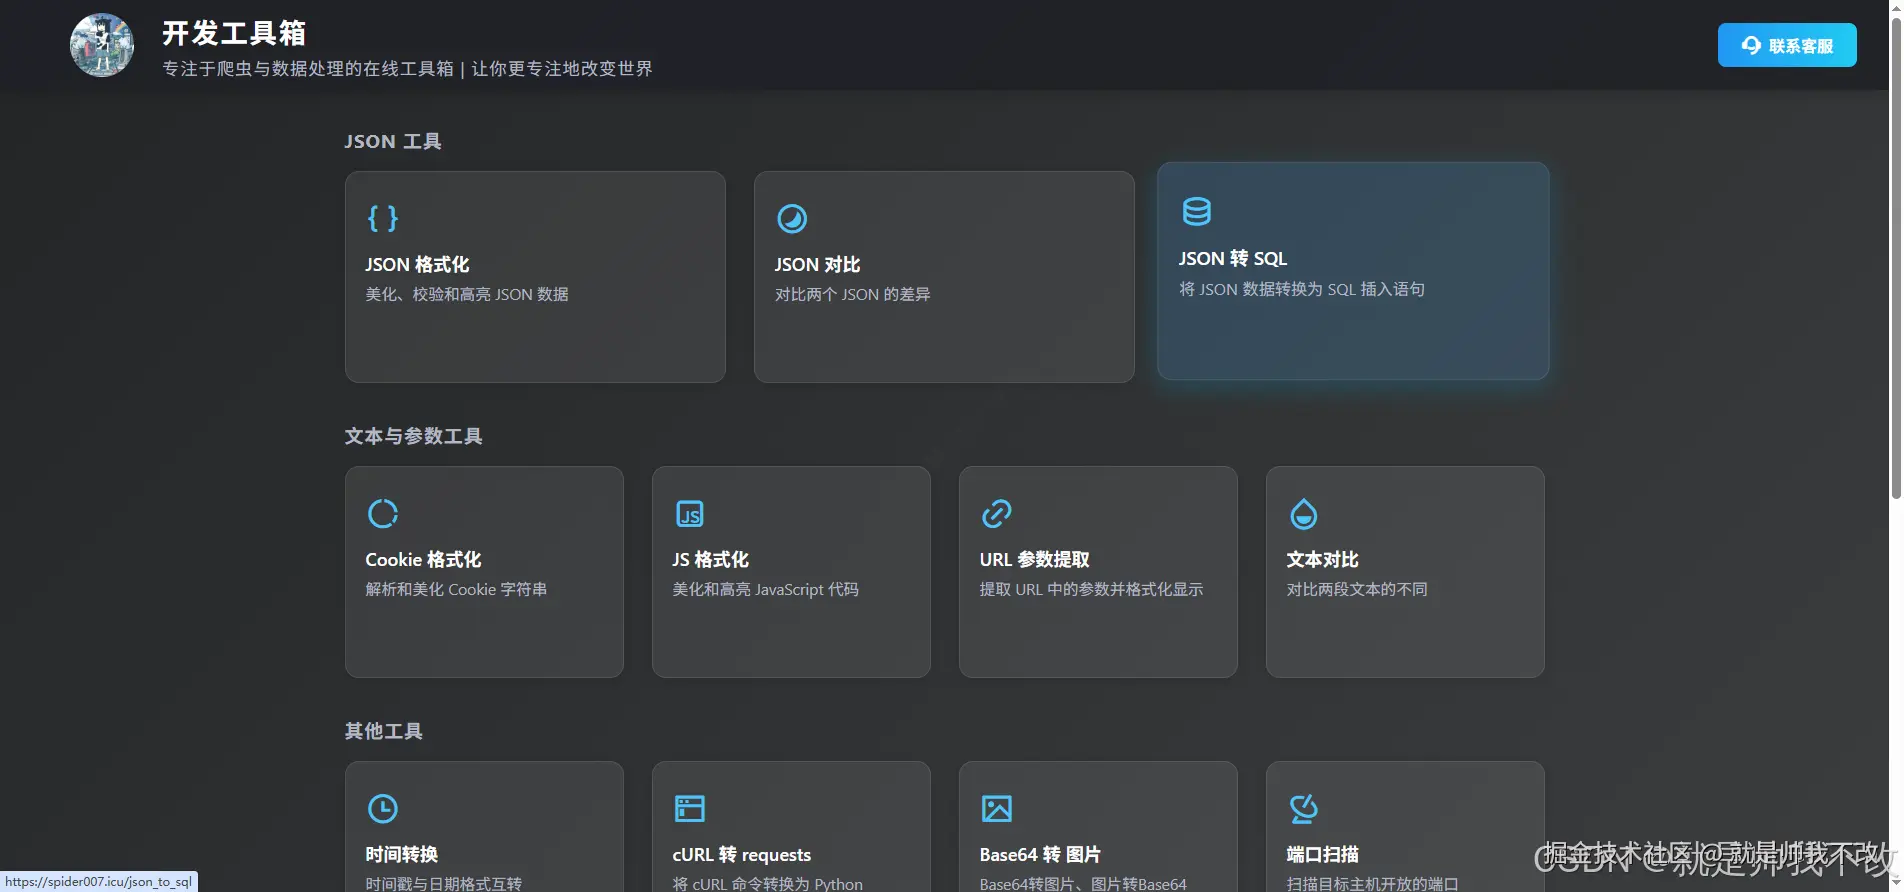Click the JSON 工具 section heading

(x=393, y=141)
